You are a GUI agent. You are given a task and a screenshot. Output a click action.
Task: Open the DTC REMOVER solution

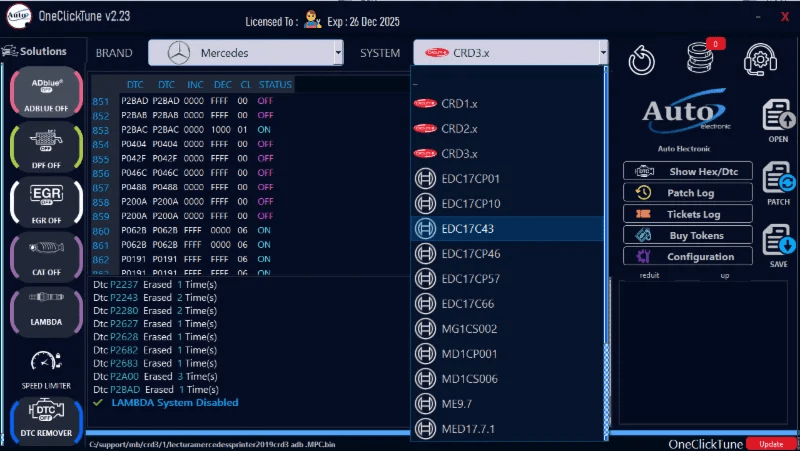(46, 419)
